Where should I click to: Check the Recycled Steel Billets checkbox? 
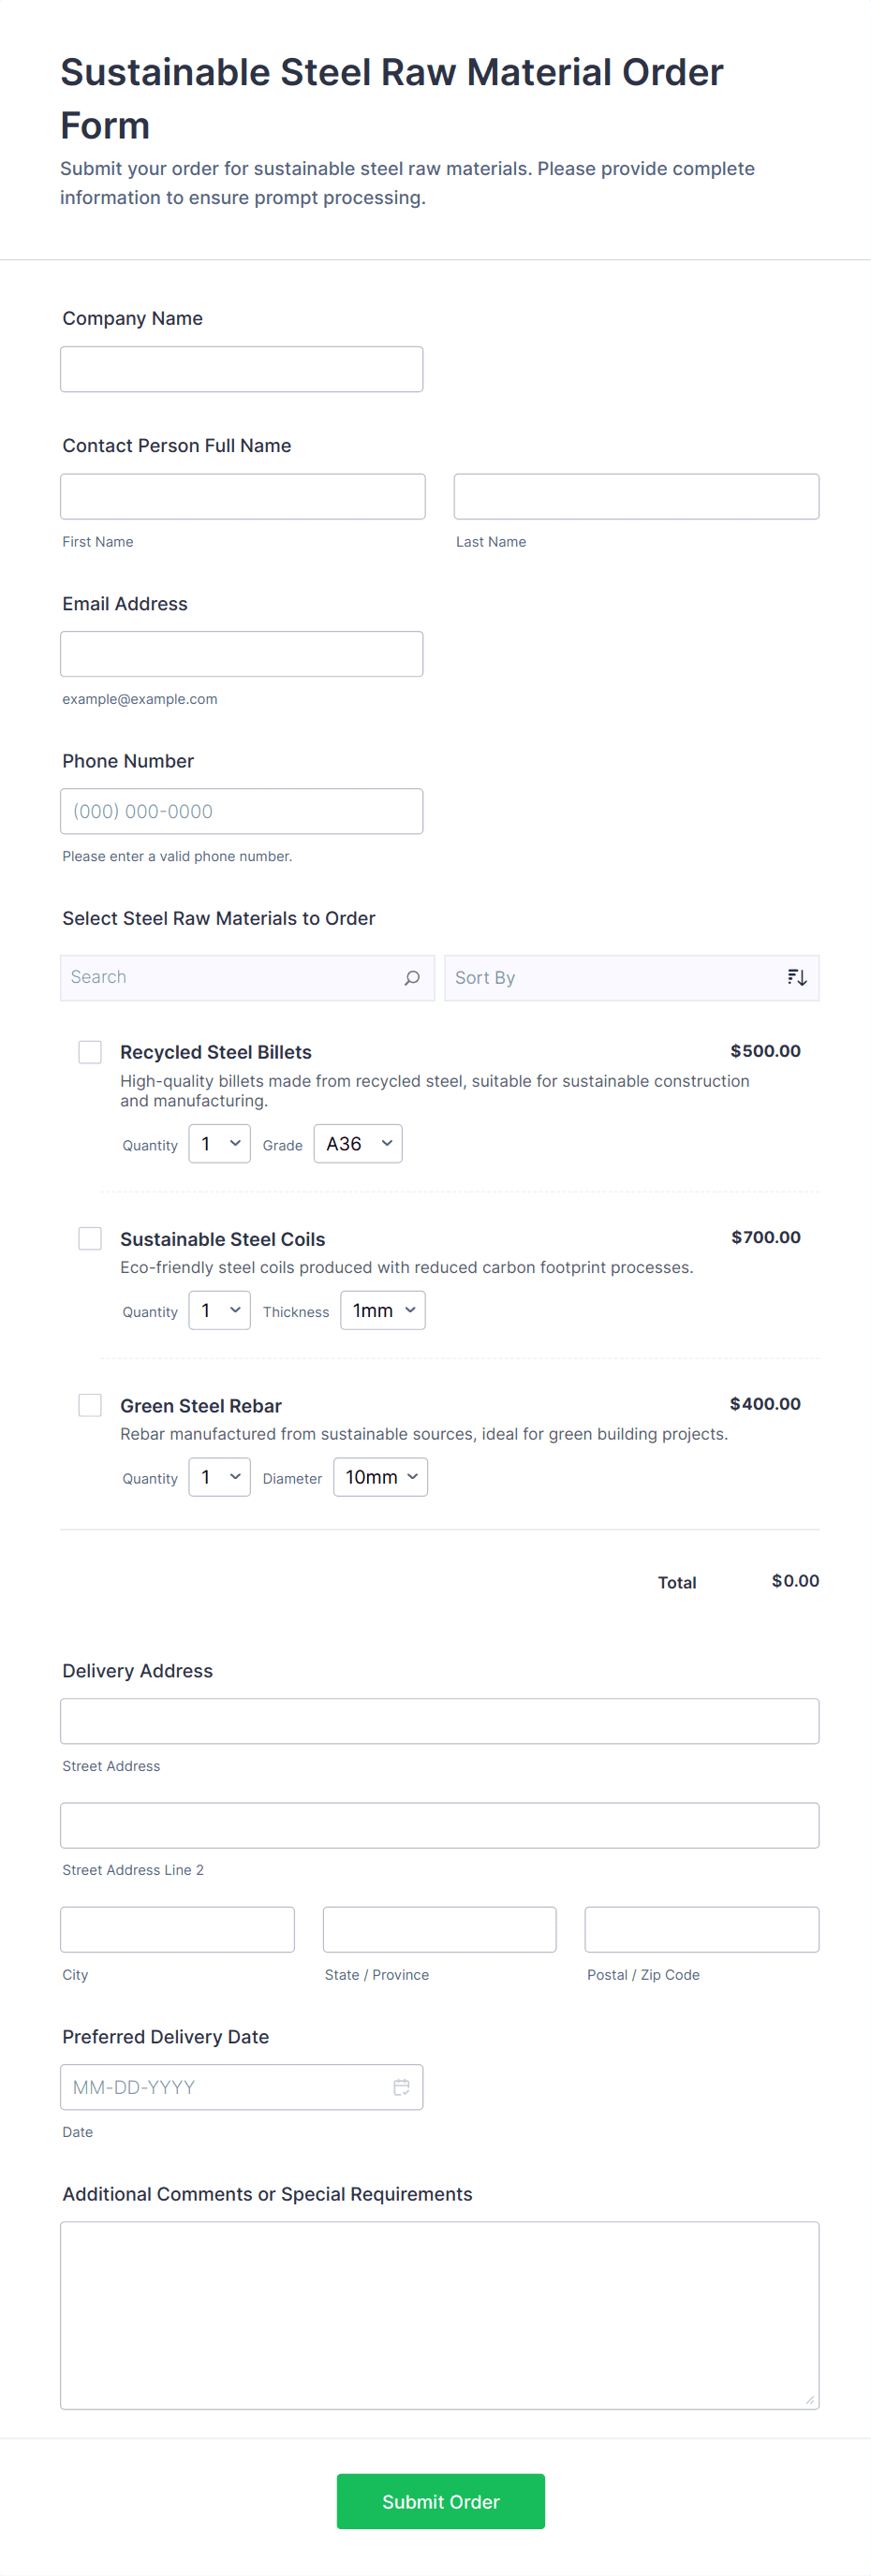(90, 1052)
